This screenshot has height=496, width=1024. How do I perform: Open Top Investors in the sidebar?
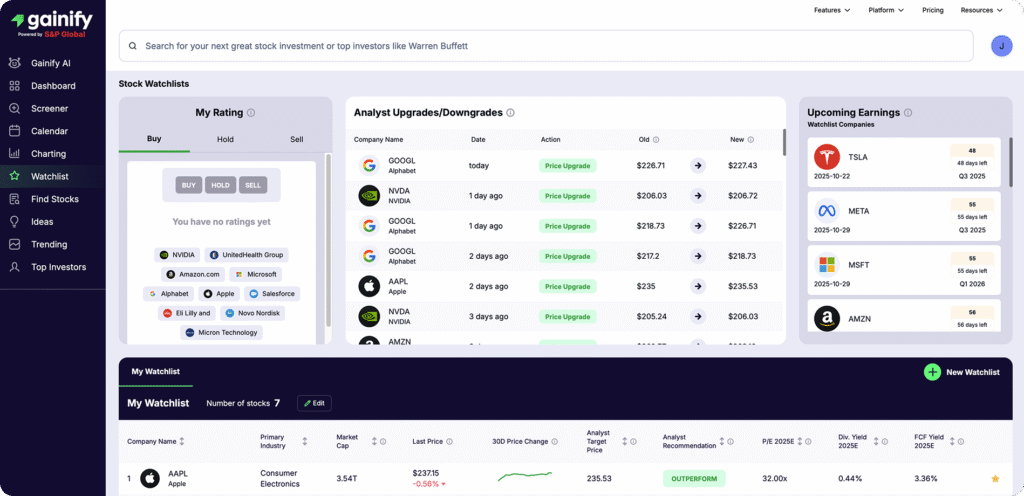58,267
